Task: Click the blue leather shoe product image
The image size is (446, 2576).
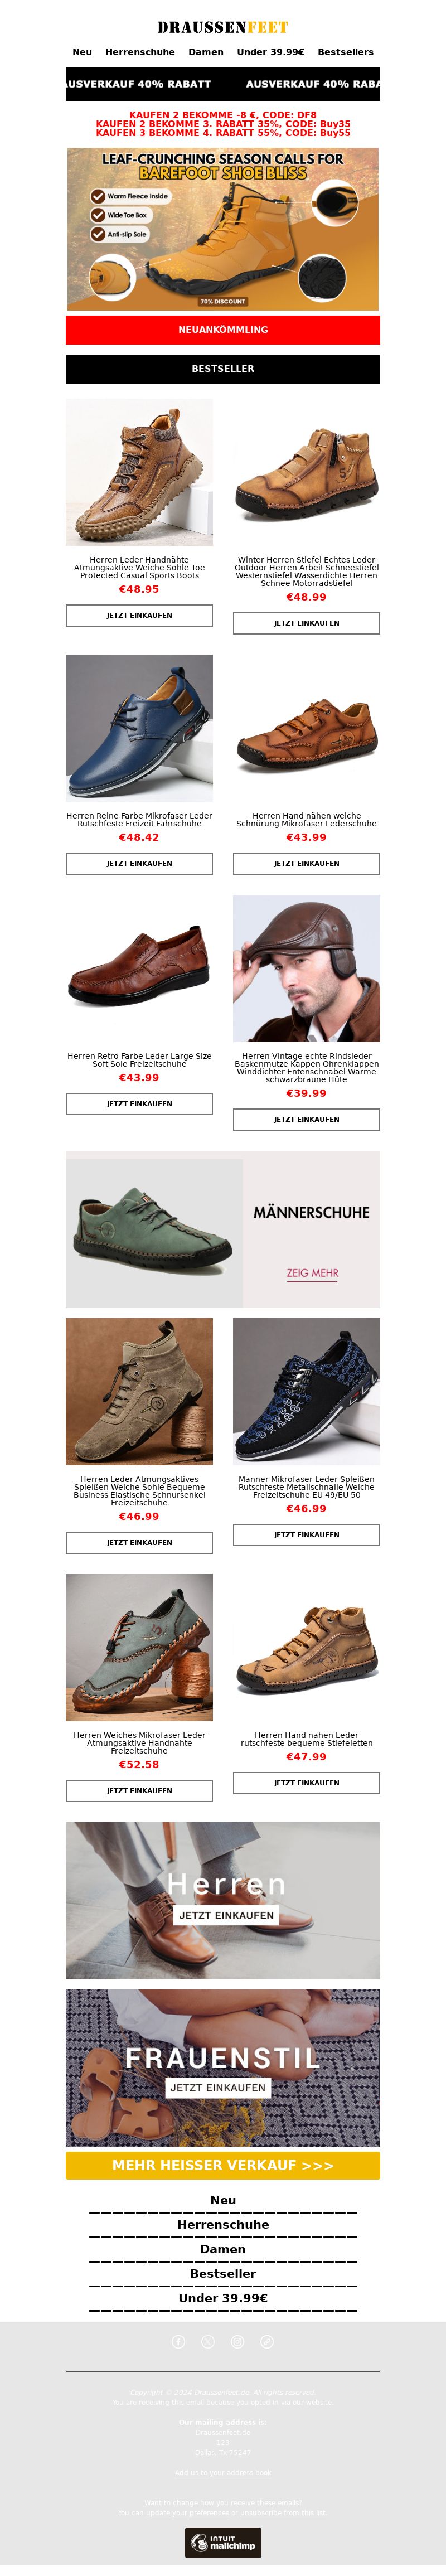Action: pyautogui.click(x=139, y=728)
